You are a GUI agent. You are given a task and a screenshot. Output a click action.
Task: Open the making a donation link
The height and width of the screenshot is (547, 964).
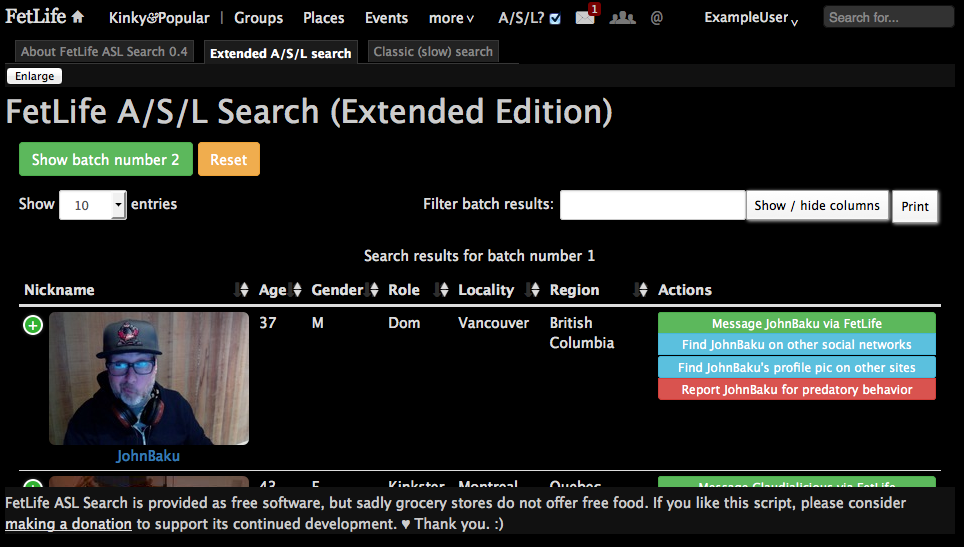(x=68, y=524)
